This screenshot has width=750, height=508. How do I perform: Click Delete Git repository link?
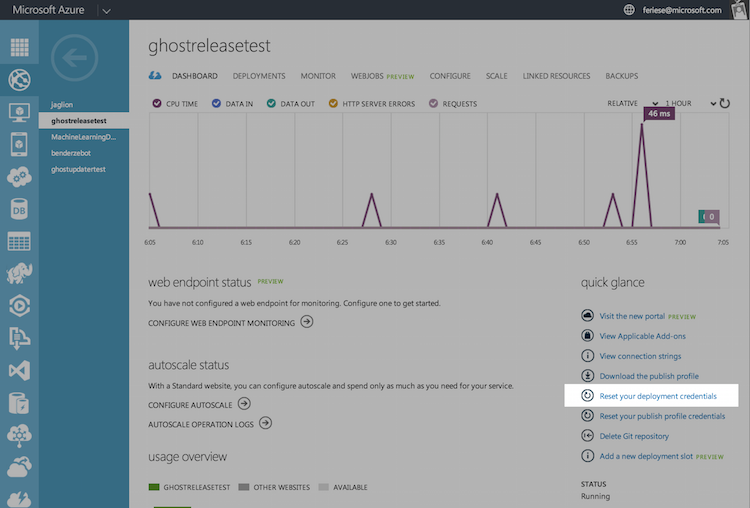[x=634, y=436]
